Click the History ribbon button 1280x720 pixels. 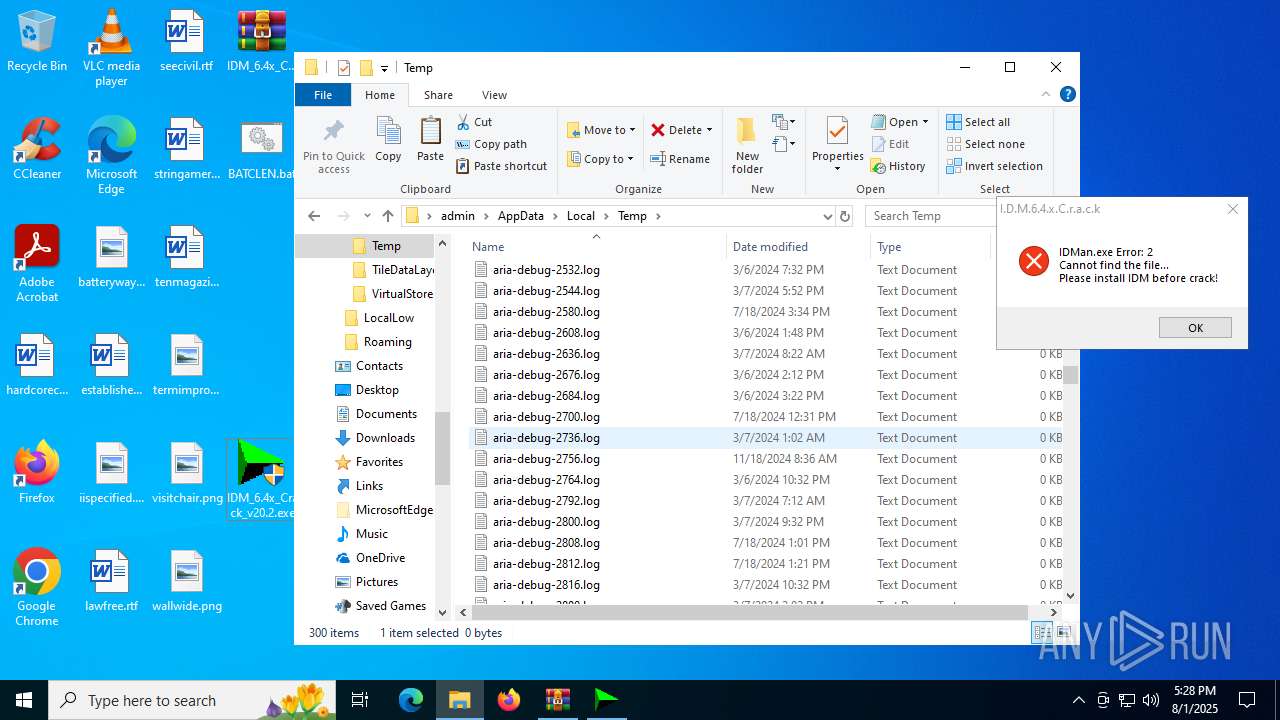(x=898, y=166)
